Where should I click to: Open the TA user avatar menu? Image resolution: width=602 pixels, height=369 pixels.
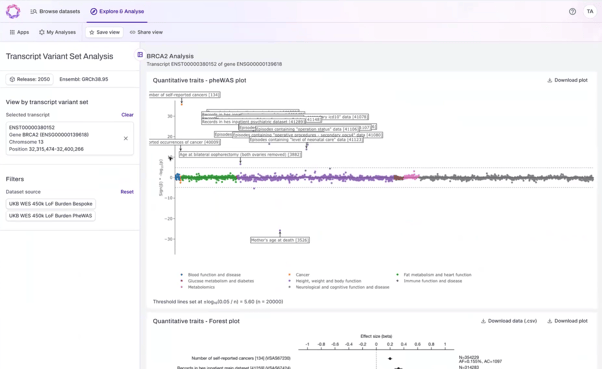(590, 12)
